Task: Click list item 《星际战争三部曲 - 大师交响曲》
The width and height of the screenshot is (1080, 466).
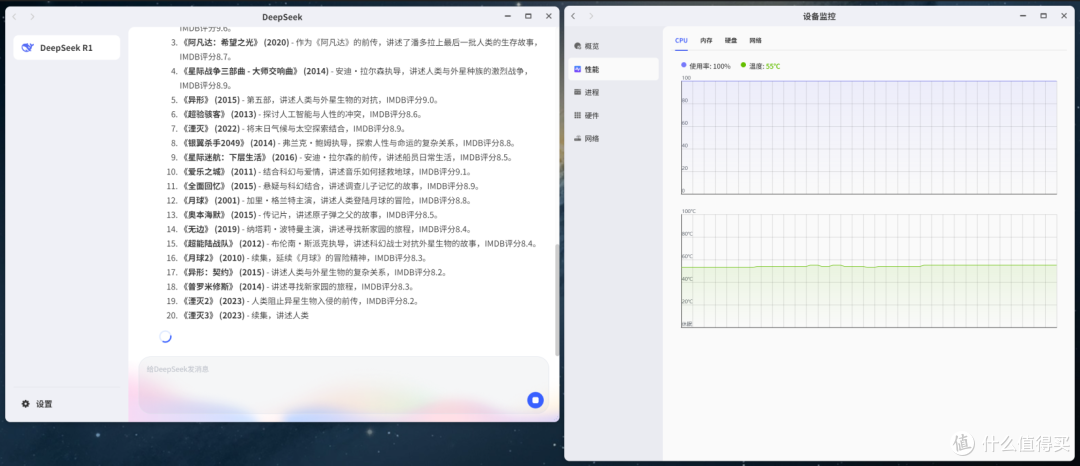Action: coord(350,78)
